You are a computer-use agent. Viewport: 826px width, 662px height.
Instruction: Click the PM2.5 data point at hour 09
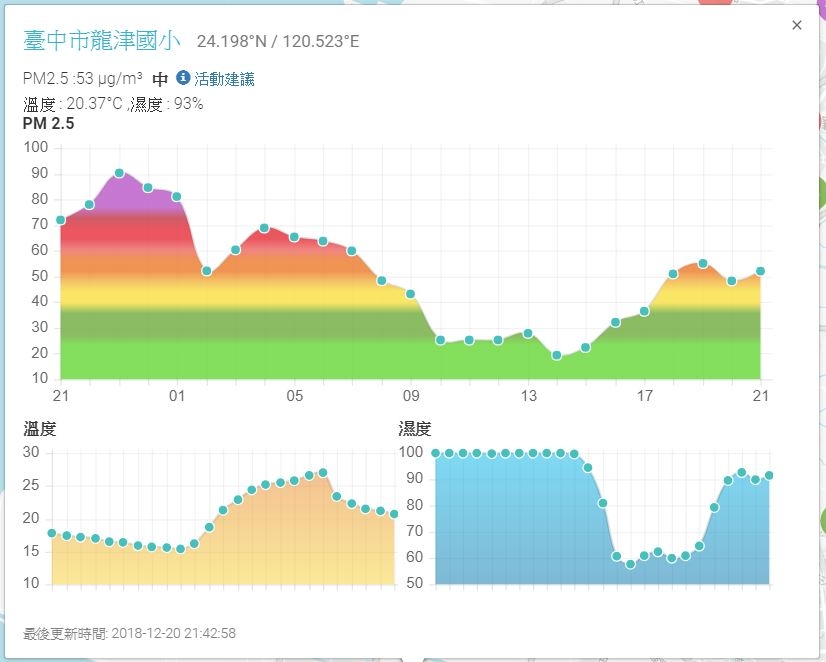(x=410, y=294)
